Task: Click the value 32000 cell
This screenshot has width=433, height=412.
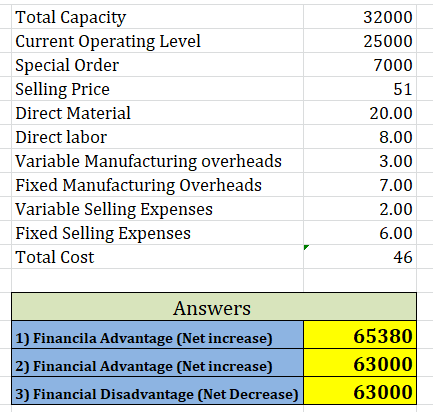Action: coord(360,17)
